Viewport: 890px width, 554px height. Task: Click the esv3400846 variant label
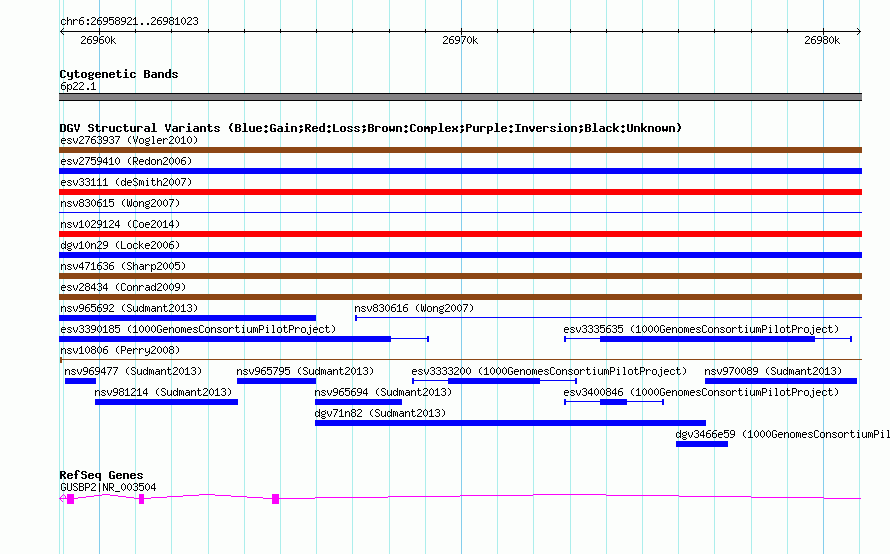(701, 392)
